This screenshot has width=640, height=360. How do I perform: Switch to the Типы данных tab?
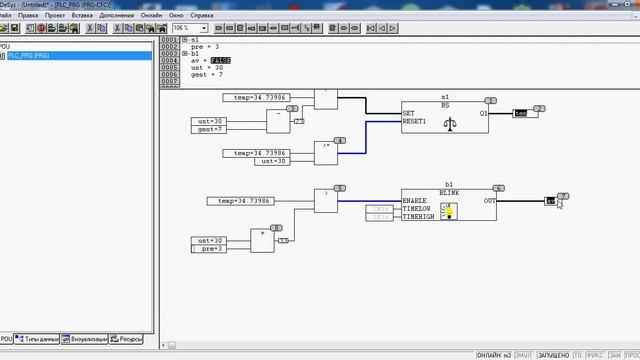pos(37,339)
